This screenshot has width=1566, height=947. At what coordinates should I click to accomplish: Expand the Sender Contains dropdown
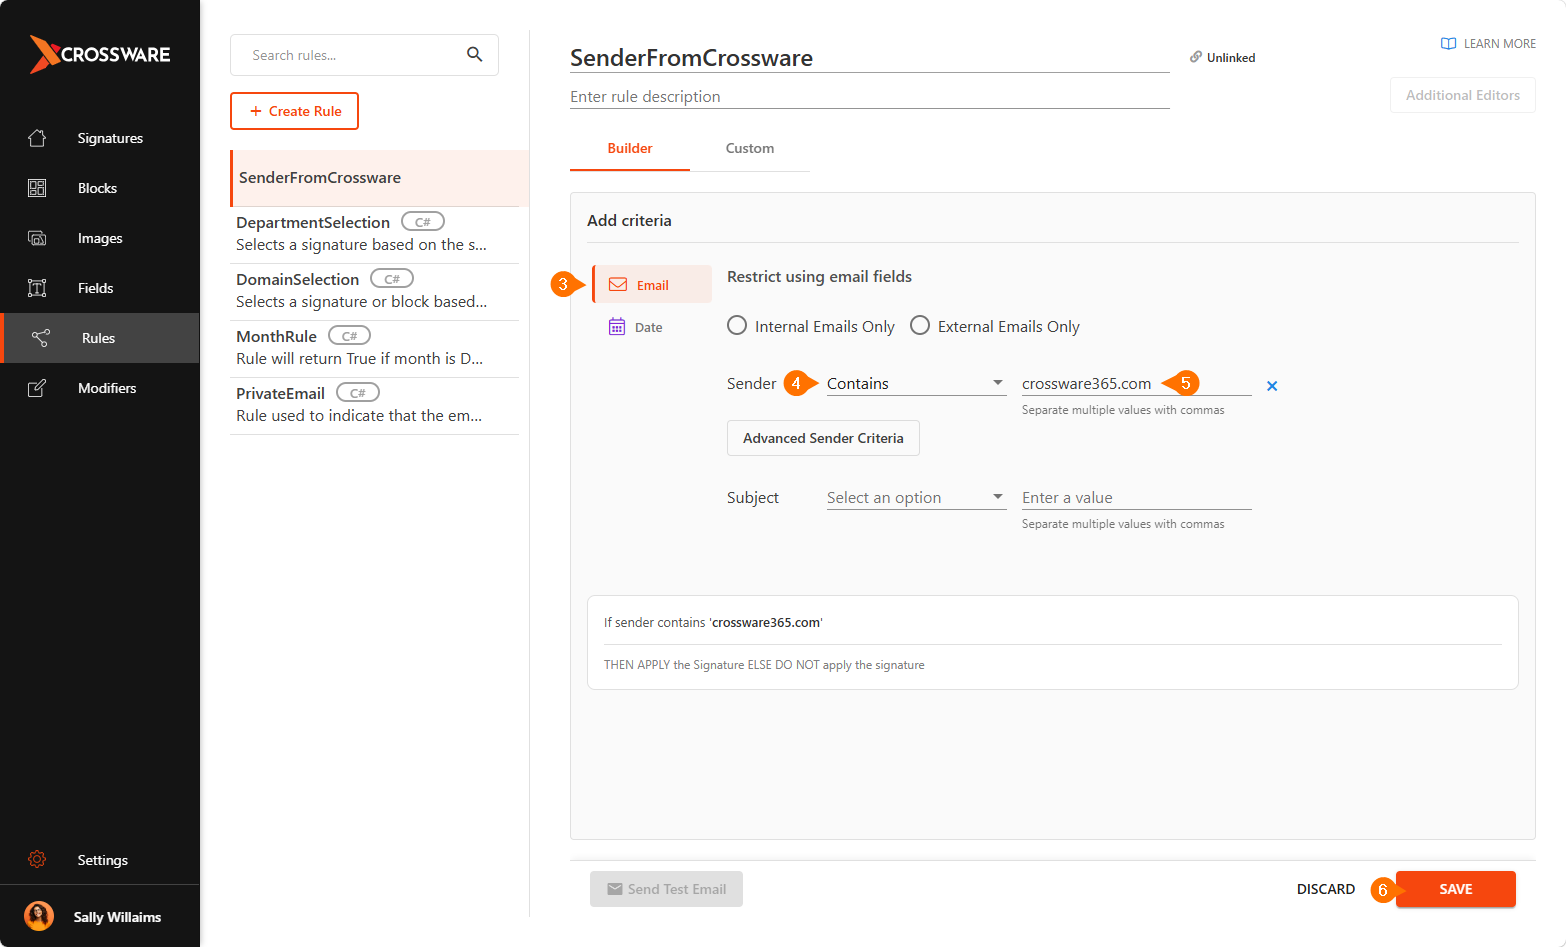click(916, 383)
